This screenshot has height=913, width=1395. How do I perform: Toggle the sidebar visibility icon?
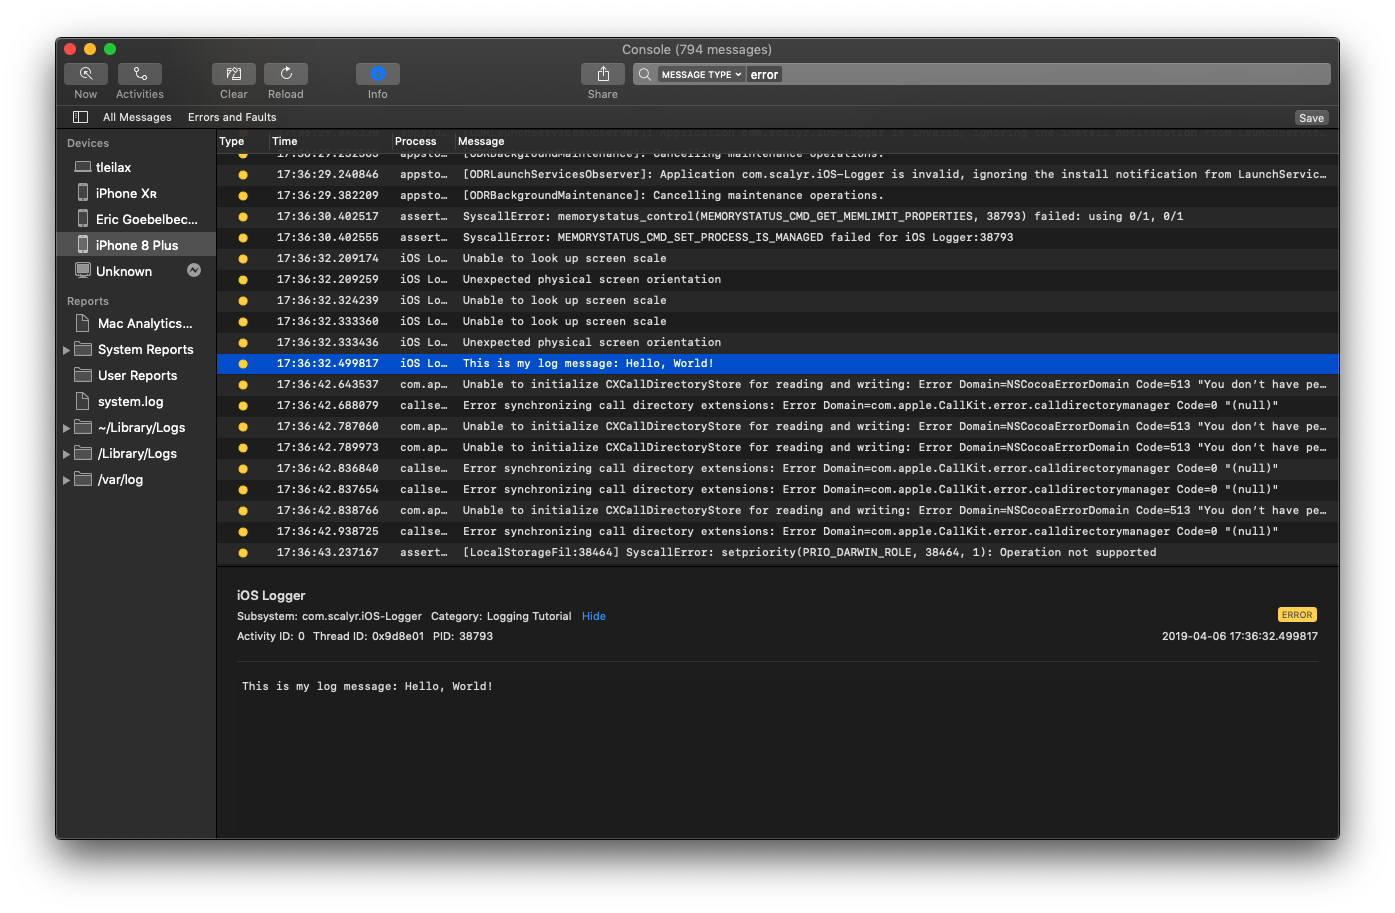81,117
